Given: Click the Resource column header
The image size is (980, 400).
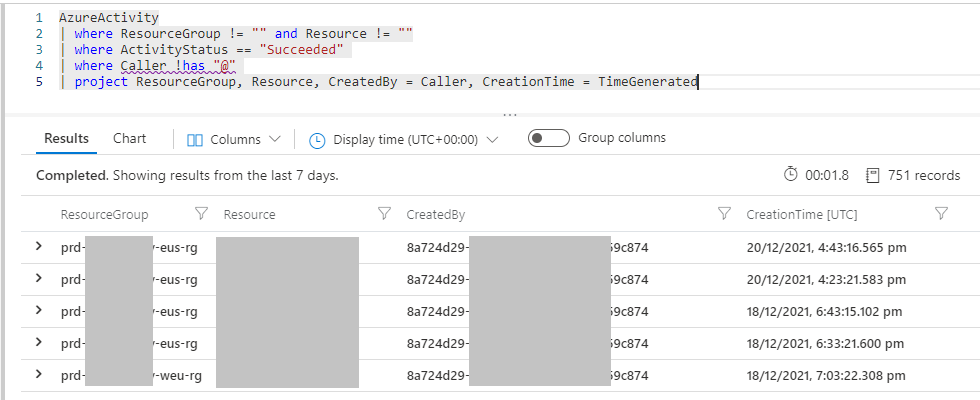Looking at the screenshot, I should 249,214.
